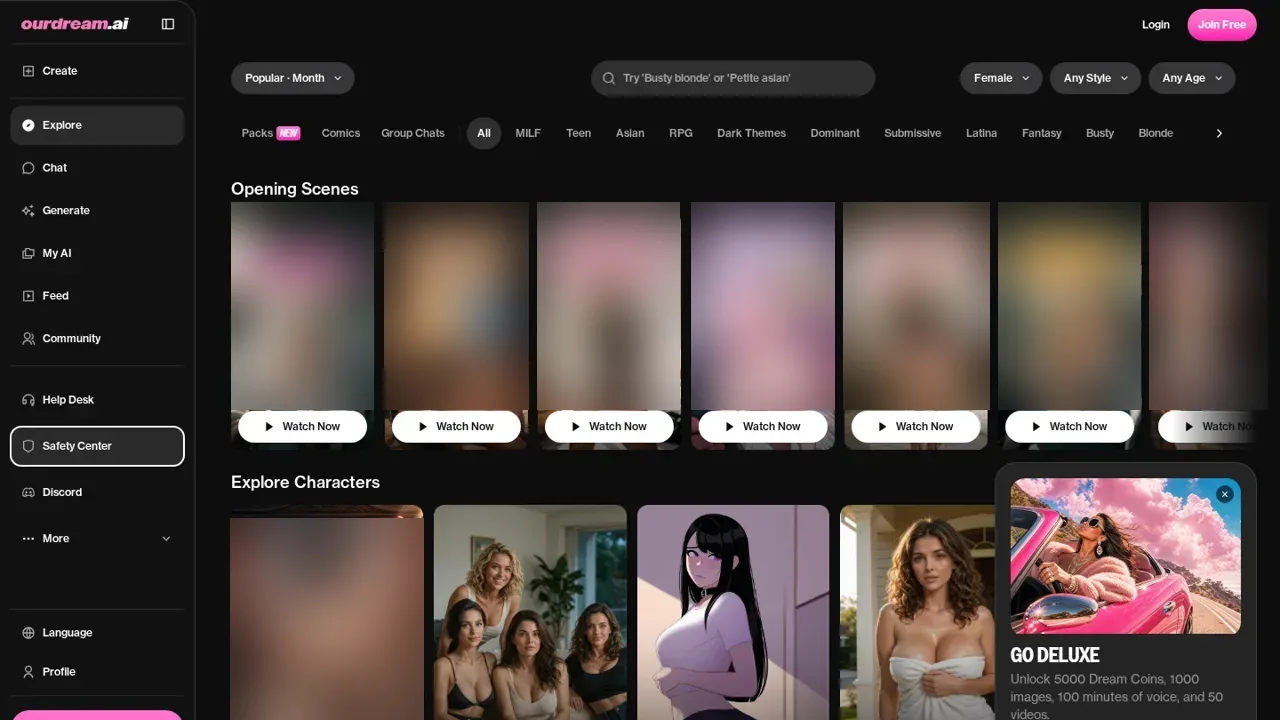Screen dimensions: 1280x720
Task: Open the Feed section
Action: click(97, 296)
